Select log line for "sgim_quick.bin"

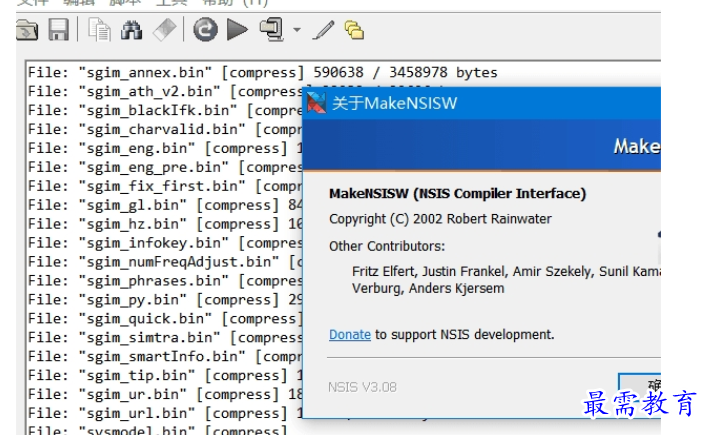[165, 318]
